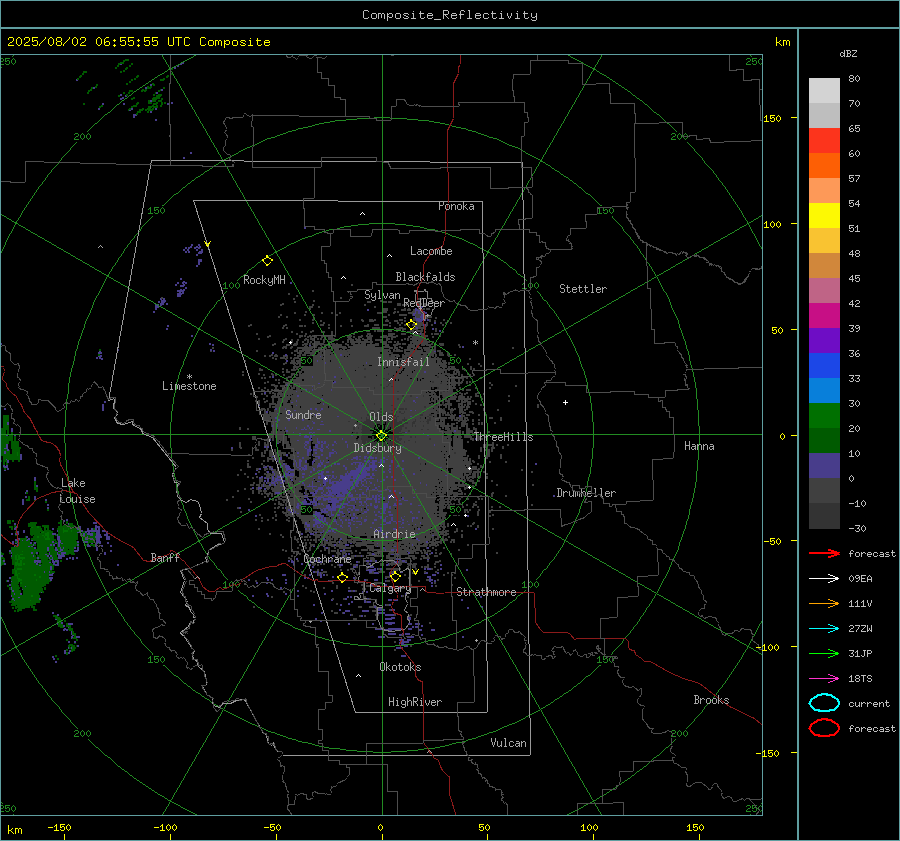Click the HighRiver town label
This screenshot has height=841, width=900.
pyautogui.click(x=415, y=702)
